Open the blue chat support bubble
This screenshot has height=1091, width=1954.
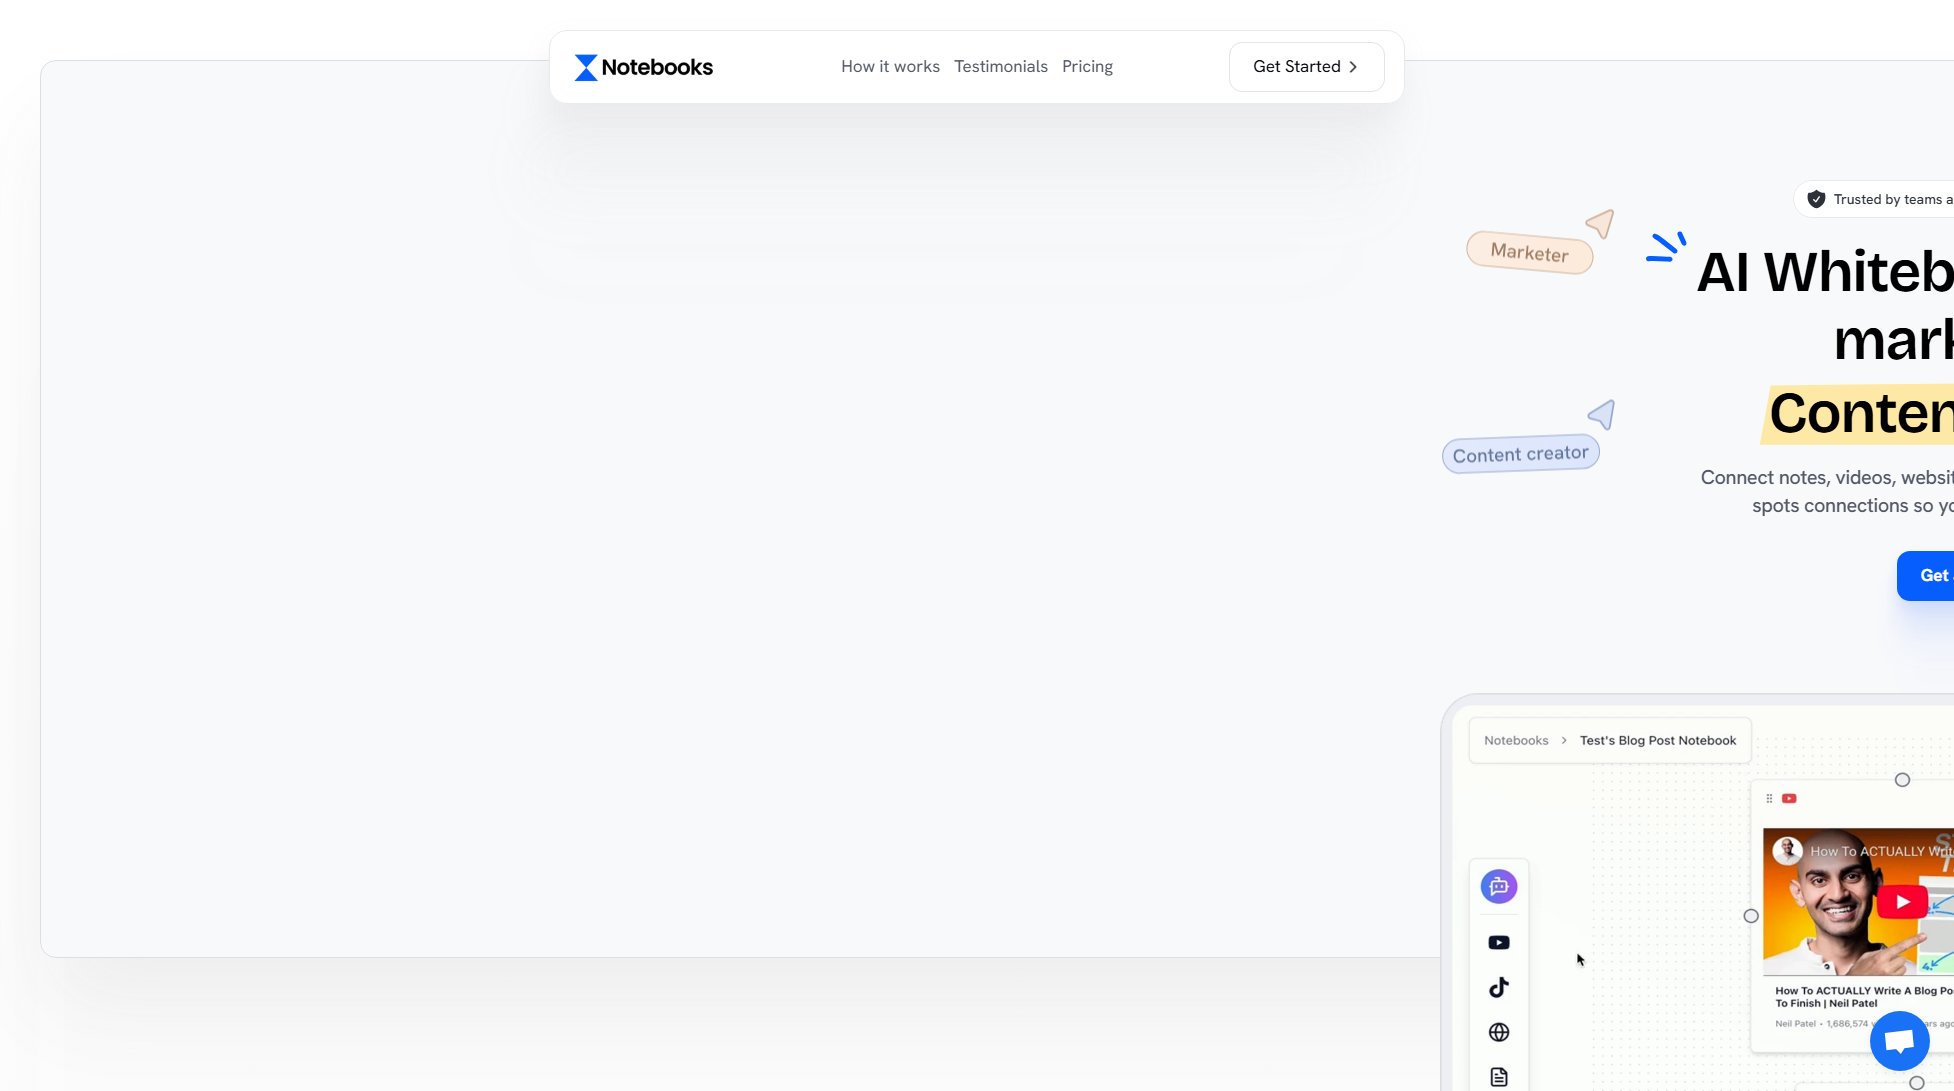(1899, 1040)
